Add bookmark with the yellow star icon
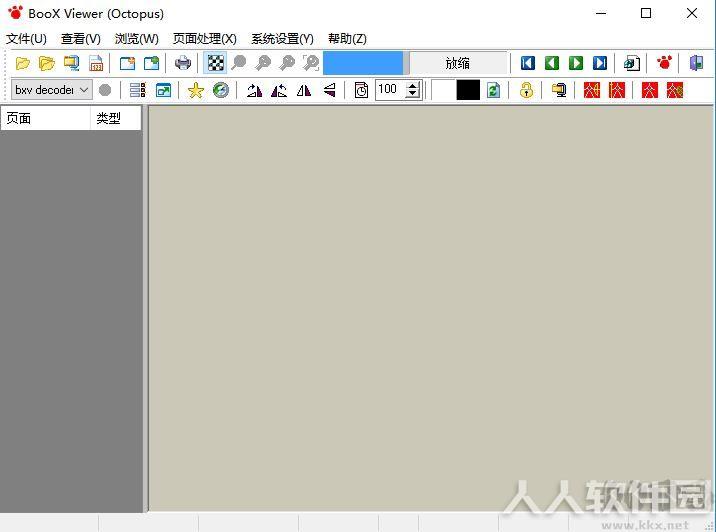 tap(195, 90)
